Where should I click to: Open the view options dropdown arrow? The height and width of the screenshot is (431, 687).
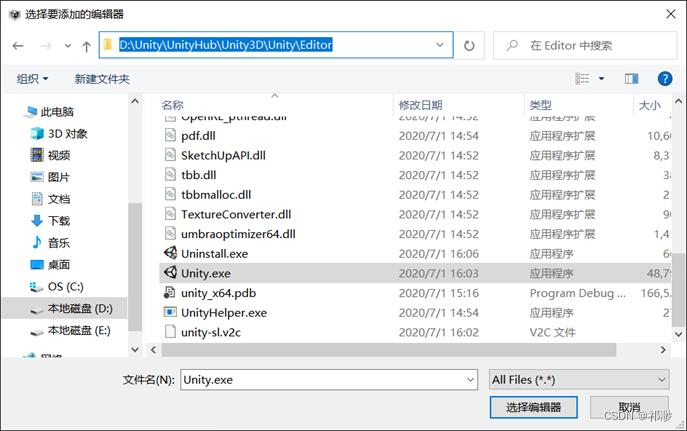(x=602, y=78)
